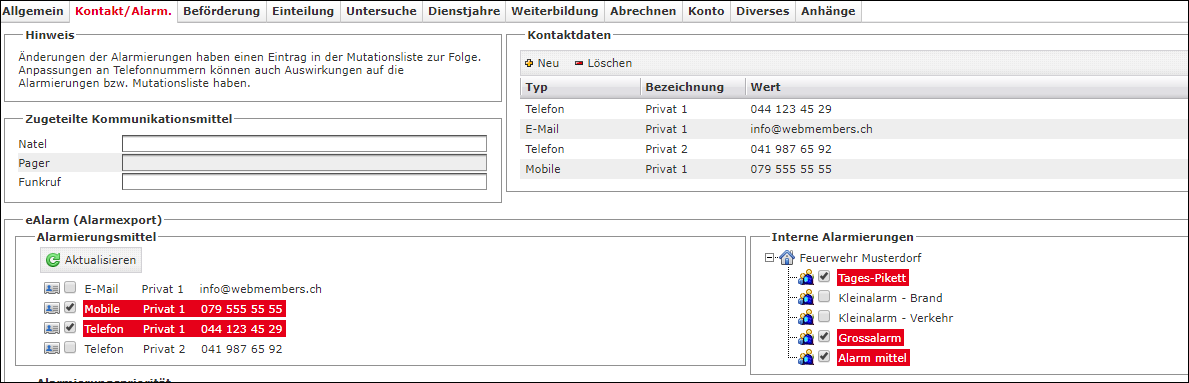This screenshot has width=1189, height=383.
Task: Click the contact card icon beside Mobile row
Action: pos(52,308)
